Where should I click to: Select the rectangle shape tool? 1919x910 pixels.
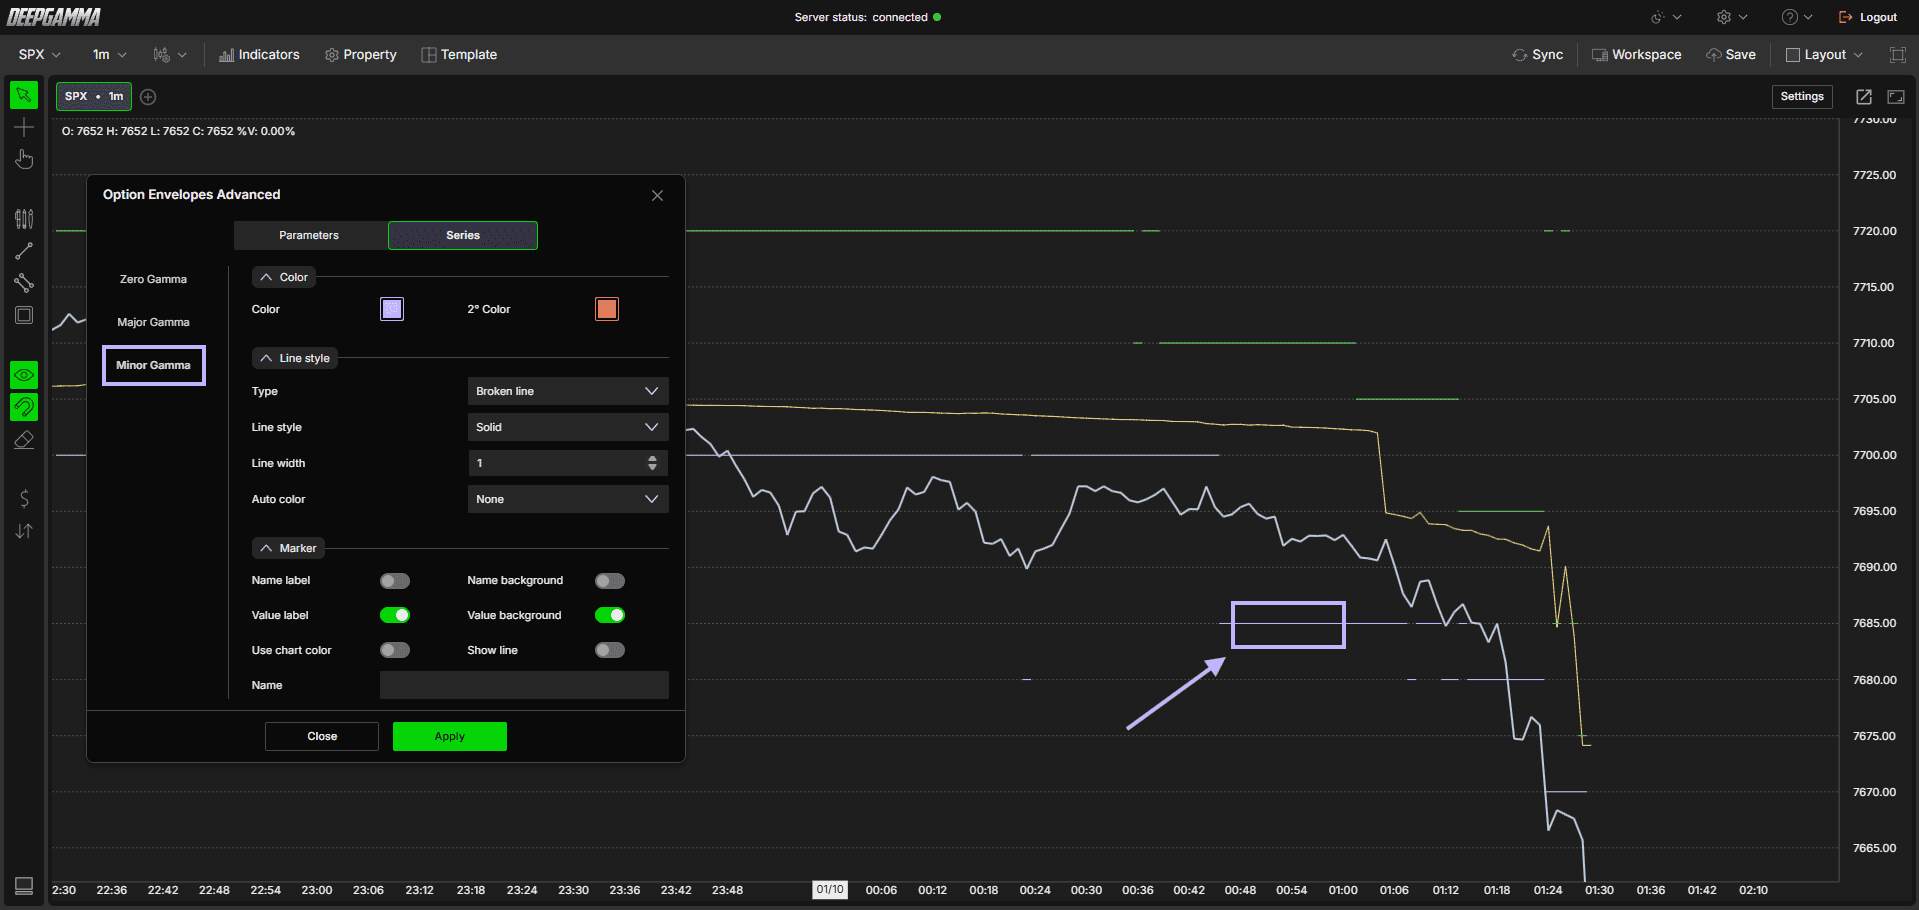24,315
